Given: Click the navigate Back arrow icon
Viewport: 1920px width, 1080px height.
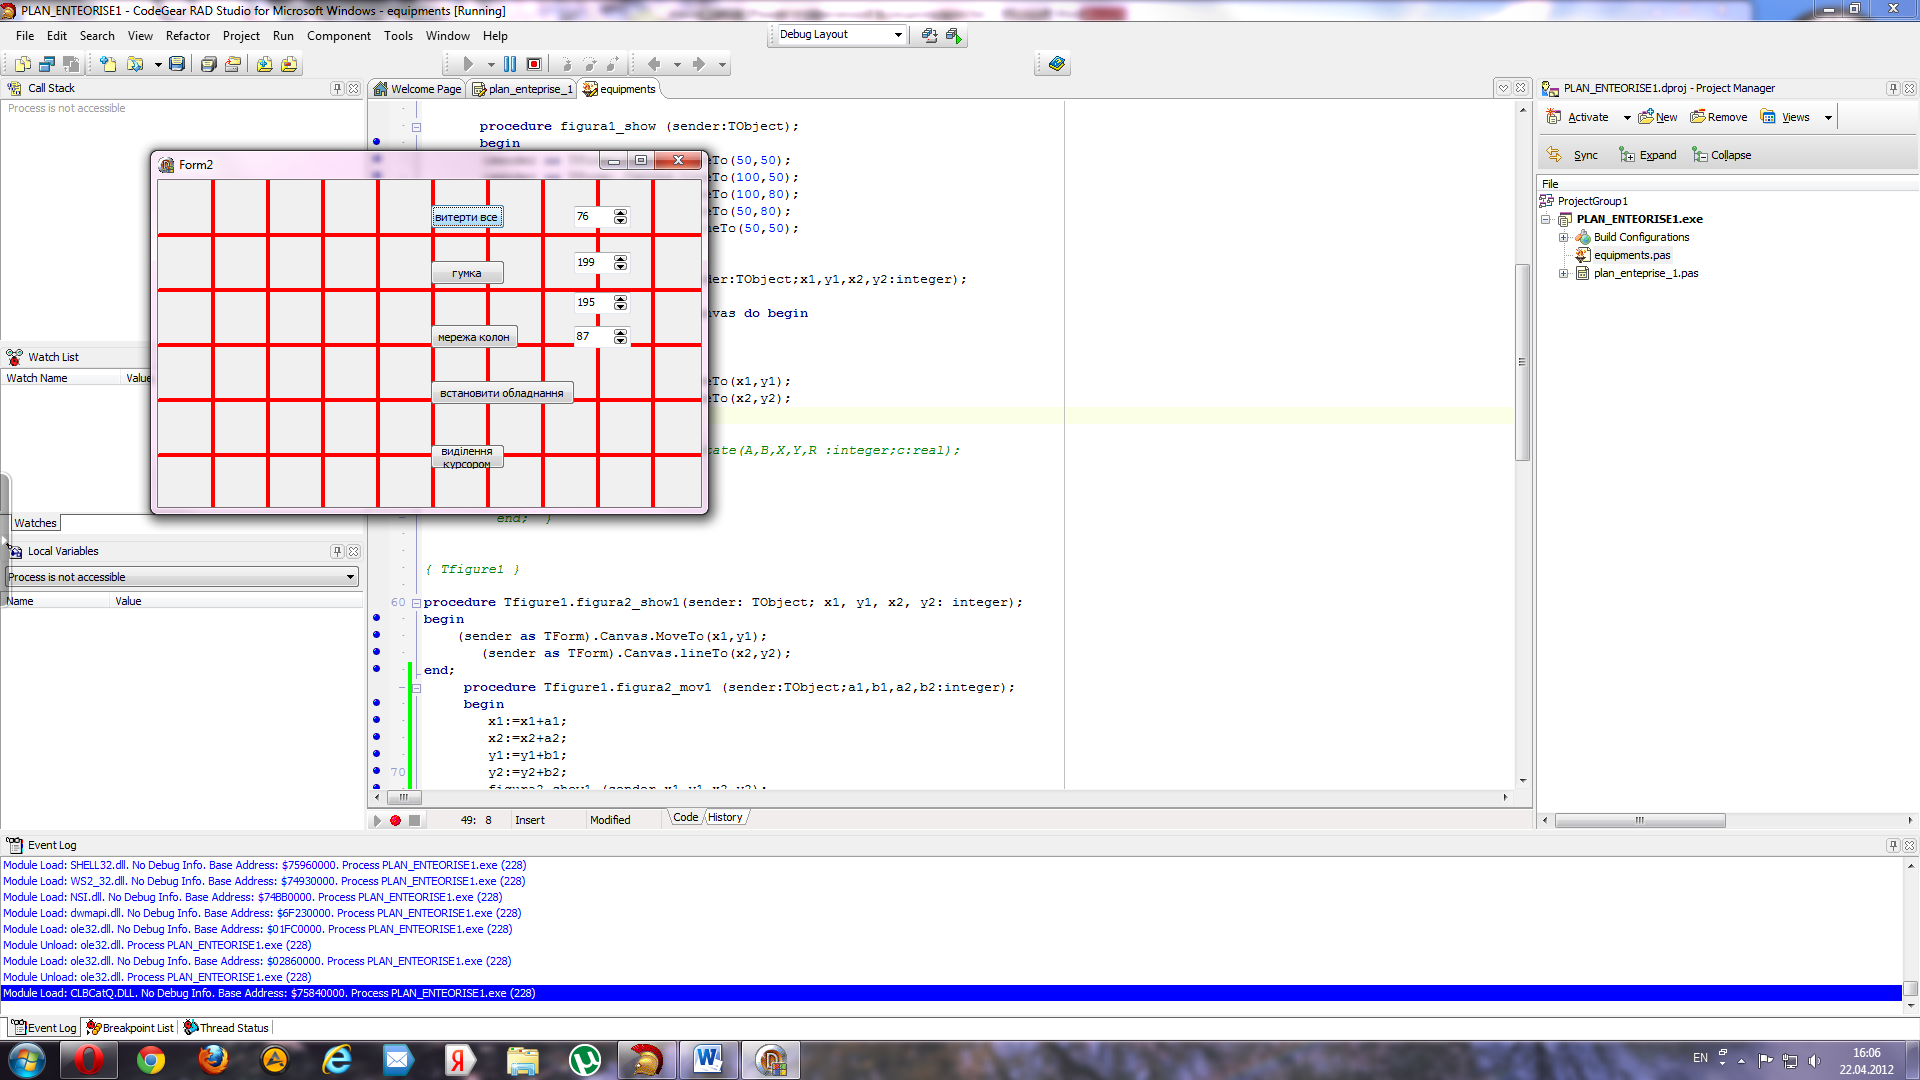Looking at the screenshot, I should [x=654, y=64].
